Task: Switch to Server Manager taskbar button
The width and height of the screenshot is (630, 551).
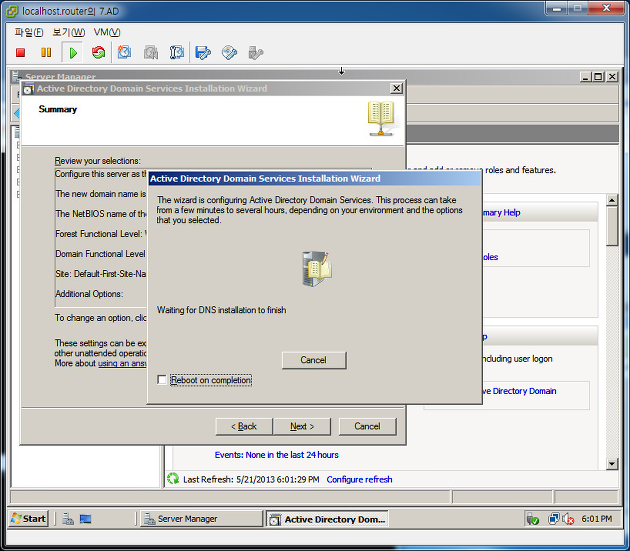Action: tap(201, 519)
